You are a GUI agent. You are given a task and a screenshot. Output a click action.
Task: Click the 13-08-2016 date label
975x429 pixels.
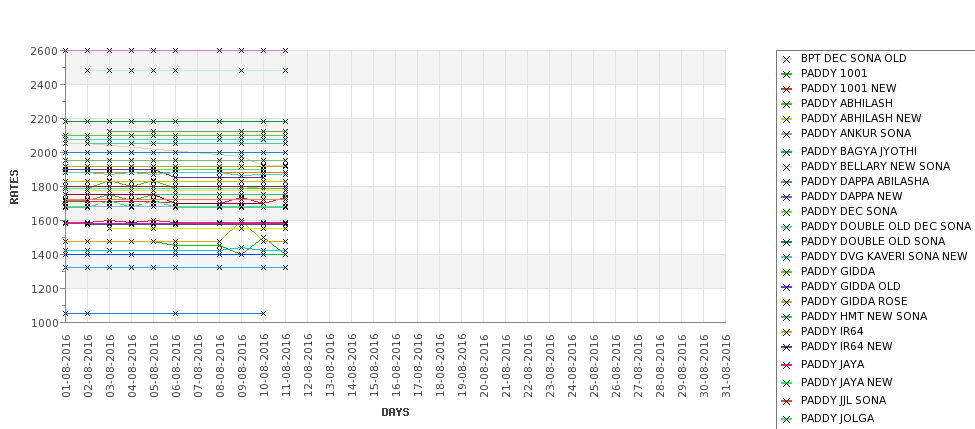(x=330, y=366)
